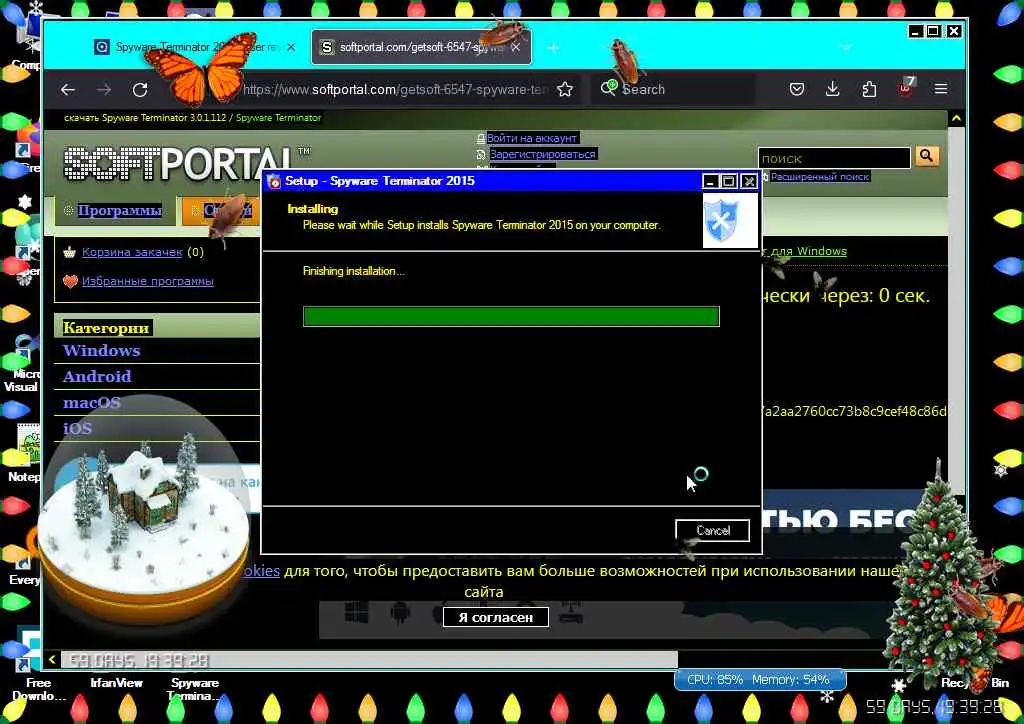1024x724 pixels.
Task: Click the heart favorites icon
Action: point(71,281)
